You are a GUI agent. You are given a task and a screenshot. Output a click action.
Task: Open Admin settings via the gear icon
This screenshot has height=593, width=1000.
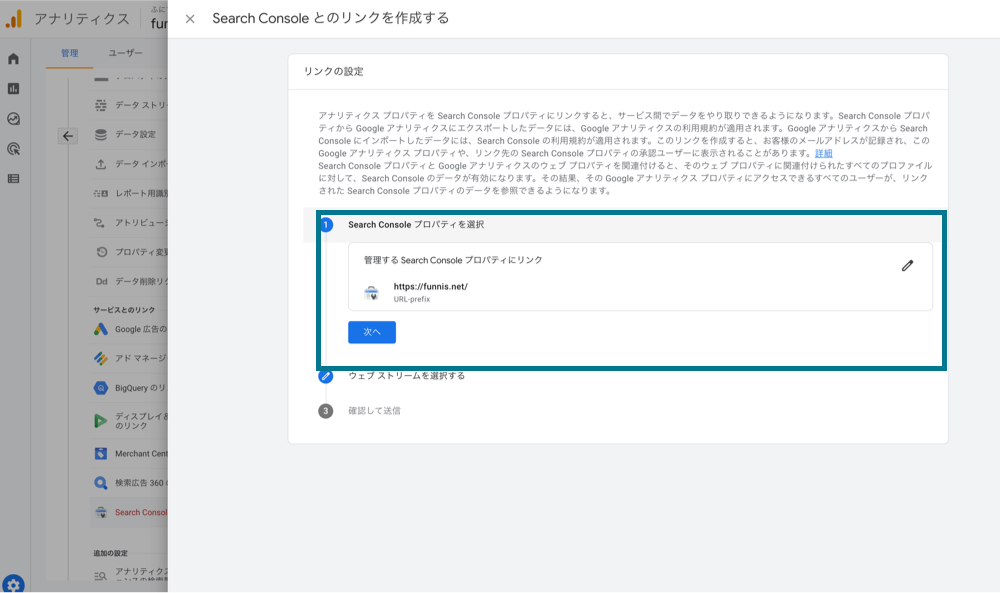point(13,584)
